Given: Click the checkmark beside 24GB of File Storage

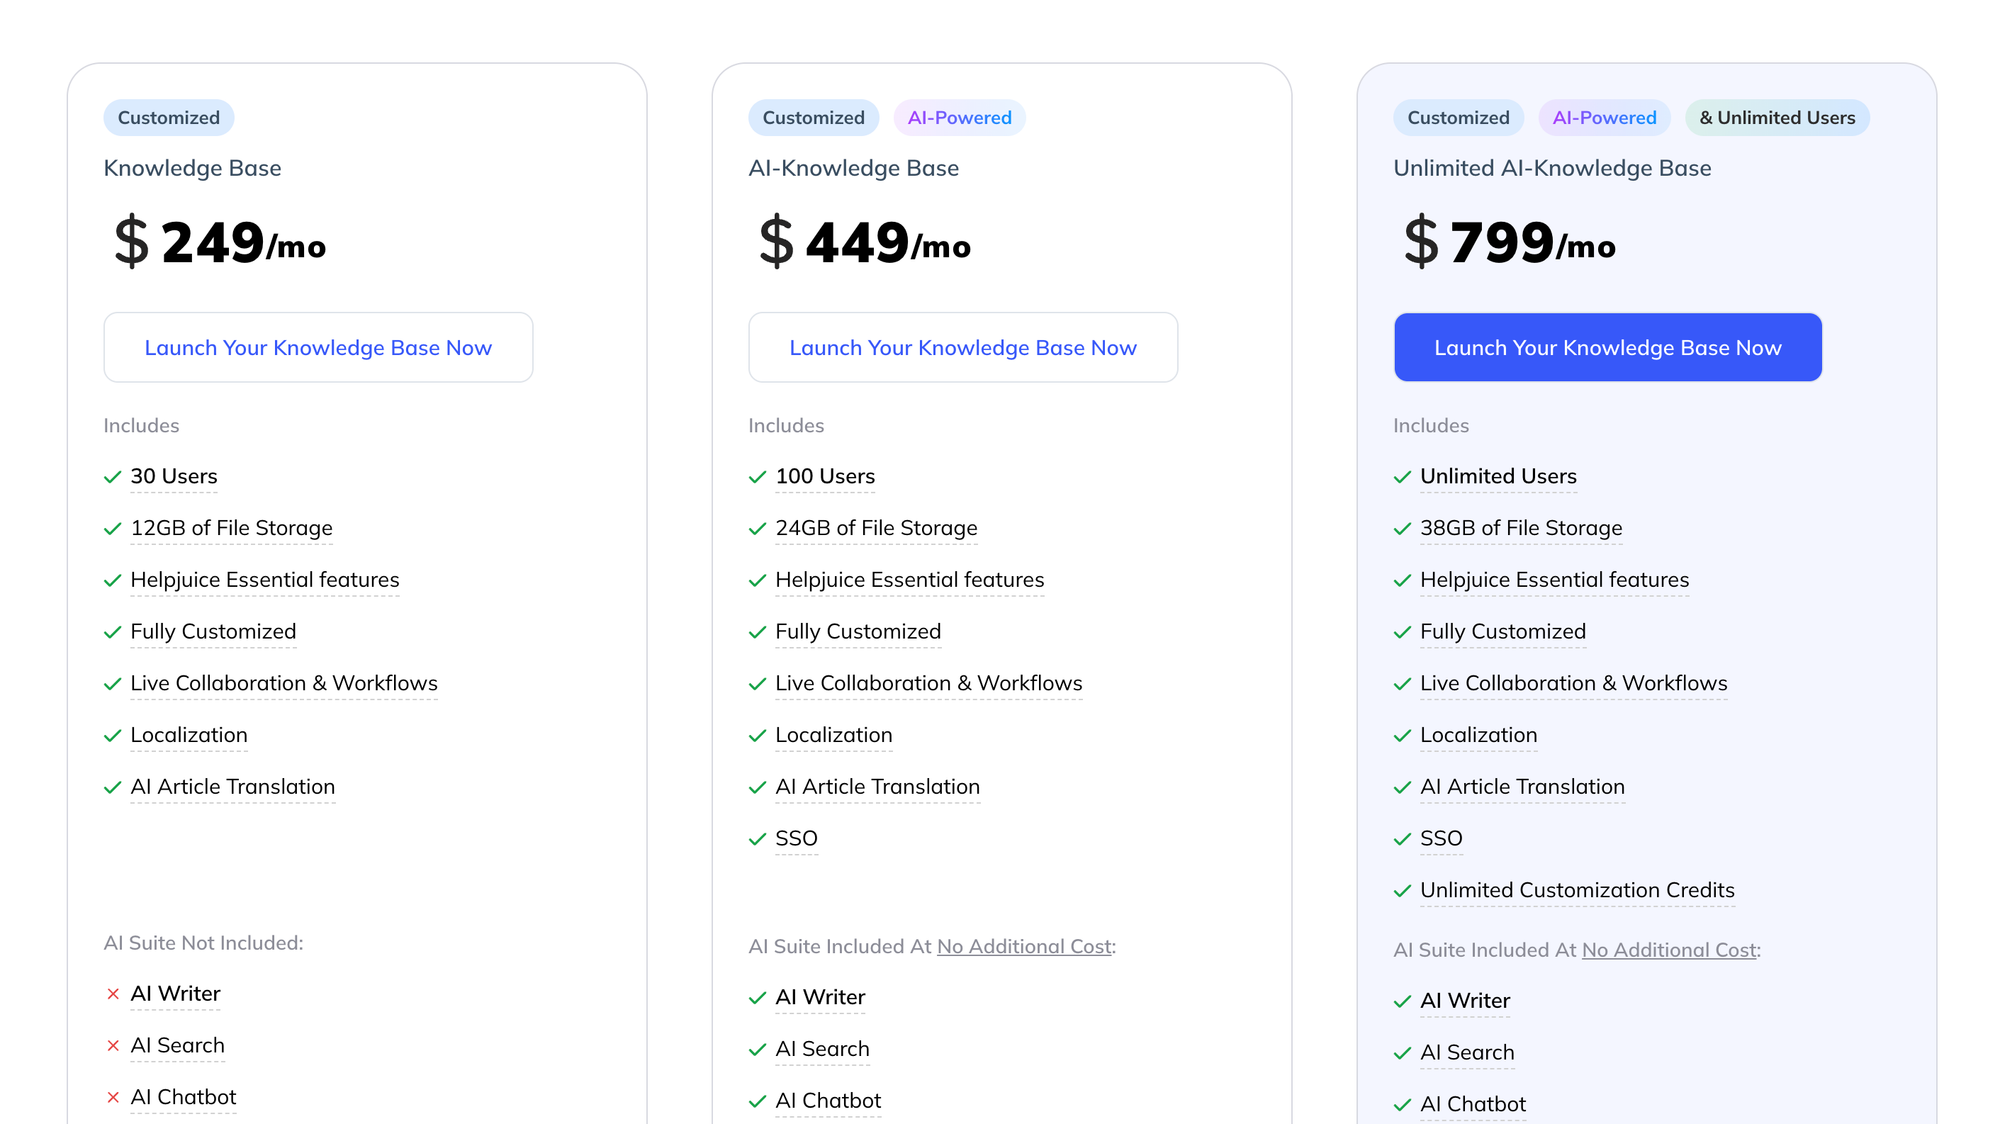Looking at the screenshot, I should coord(757,529).
